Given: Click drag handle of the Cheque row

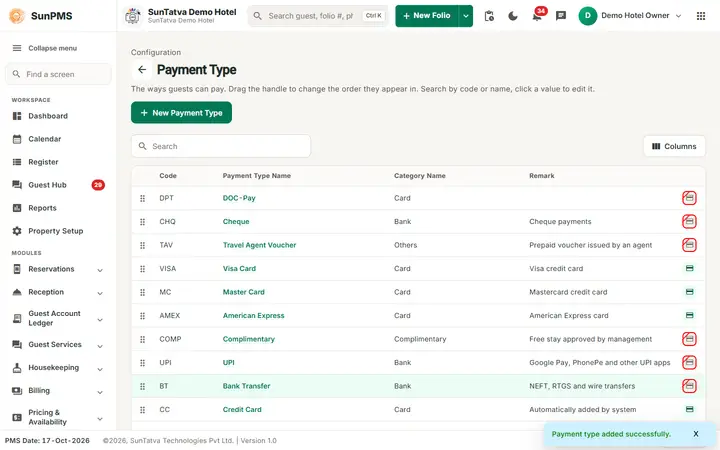Looking at the screenshot, I should tap(142, 222).
